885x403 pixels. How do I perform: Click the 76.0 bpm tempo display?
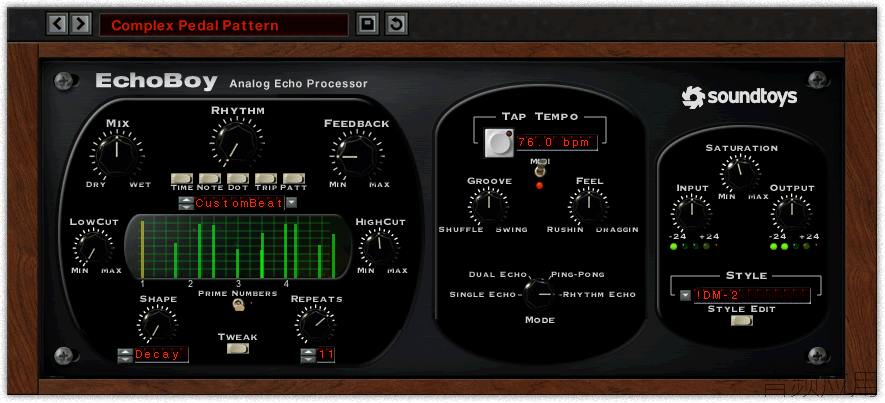point(557,142)
